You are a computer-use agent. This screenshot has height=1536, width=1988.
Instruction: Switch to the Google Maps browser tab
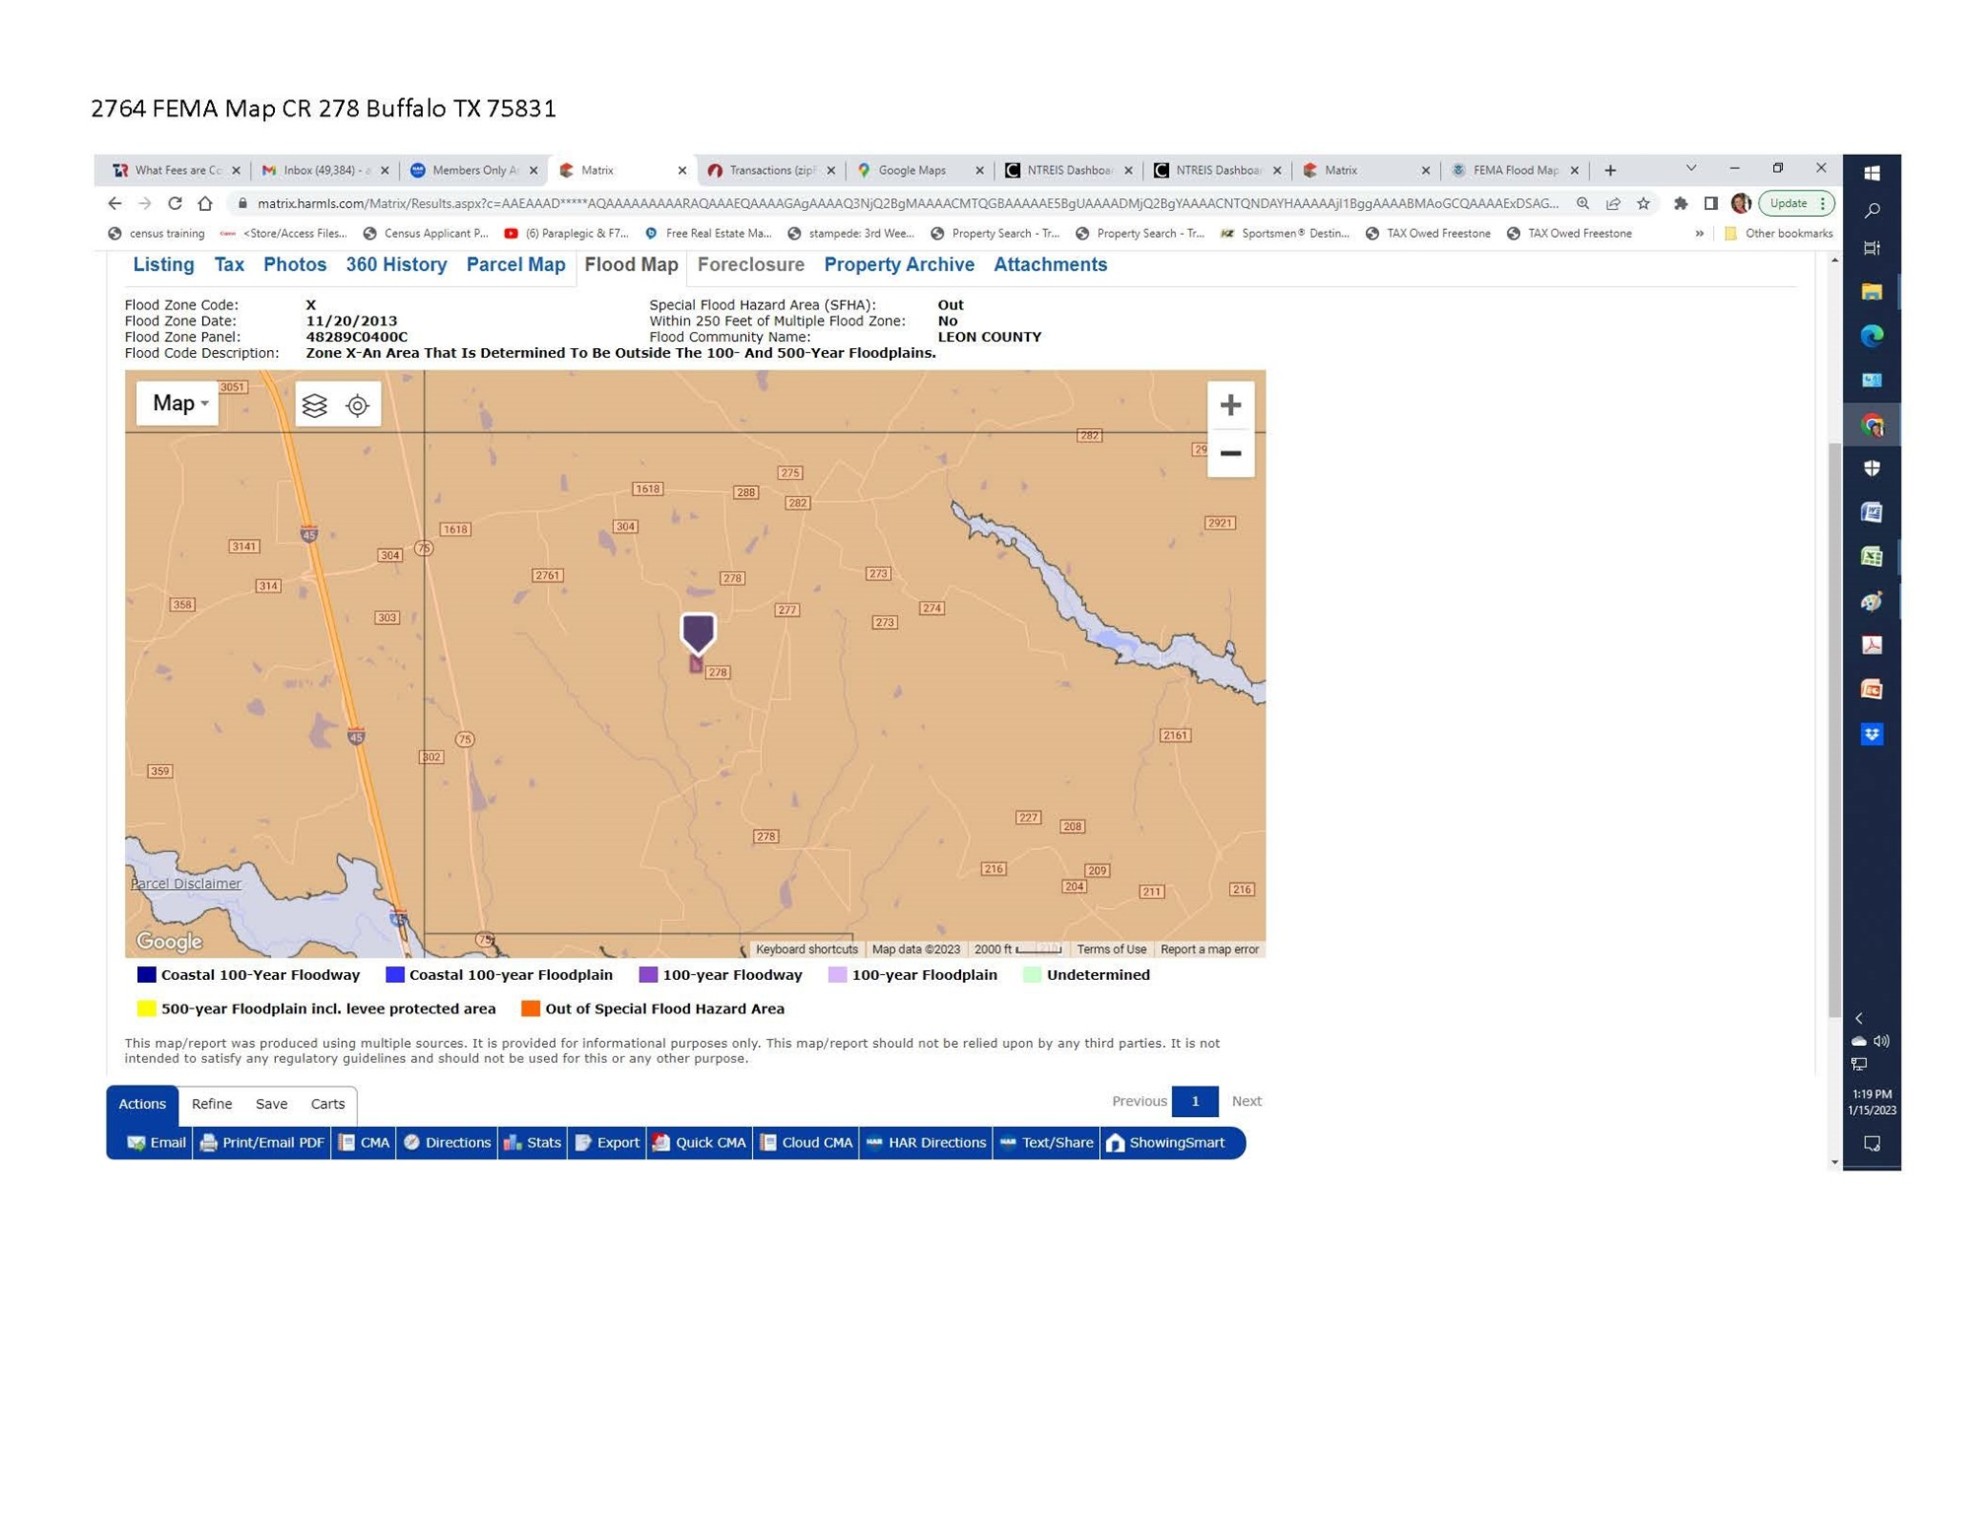[911, 170]
